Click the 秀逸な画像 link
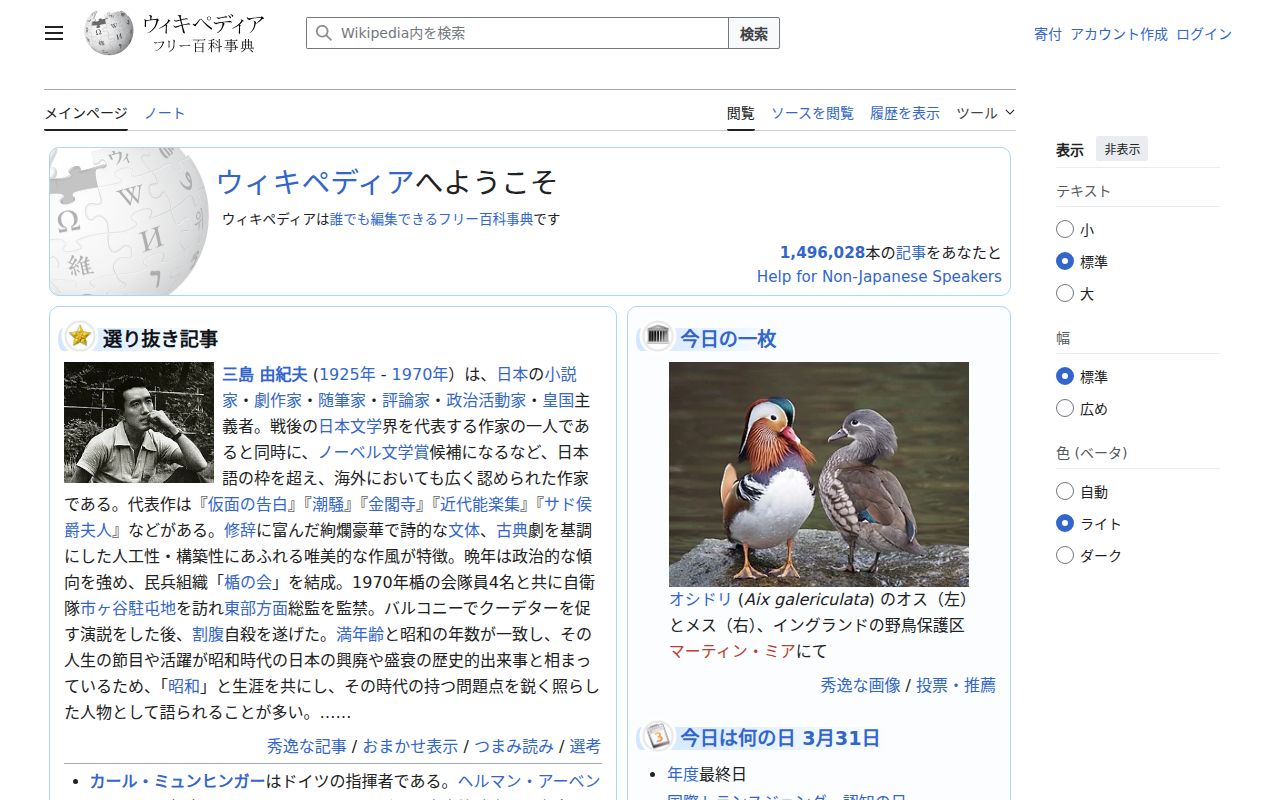Image resolution: width=1280 pixels, height=800 pixels. (x=860, y=685)
